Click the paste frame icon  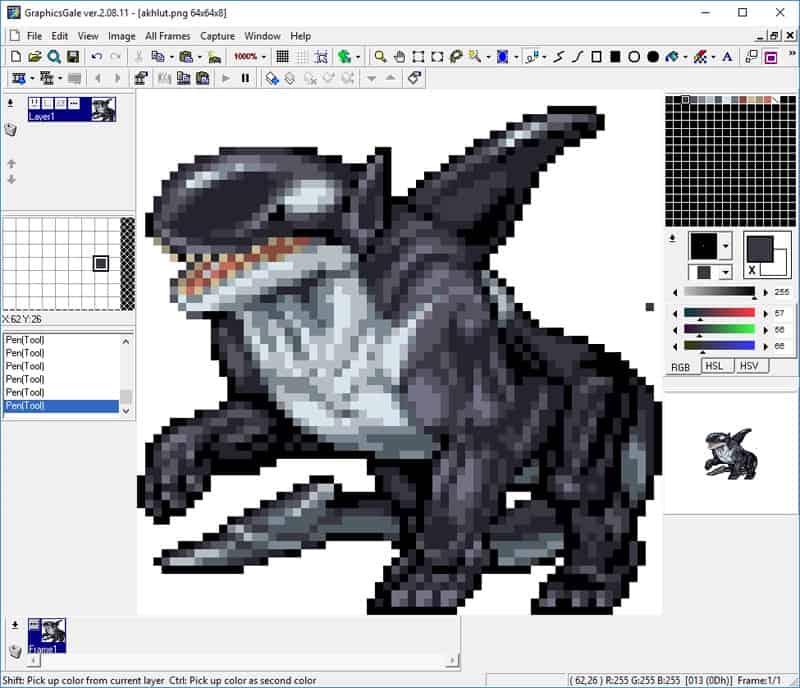[203, 78]
